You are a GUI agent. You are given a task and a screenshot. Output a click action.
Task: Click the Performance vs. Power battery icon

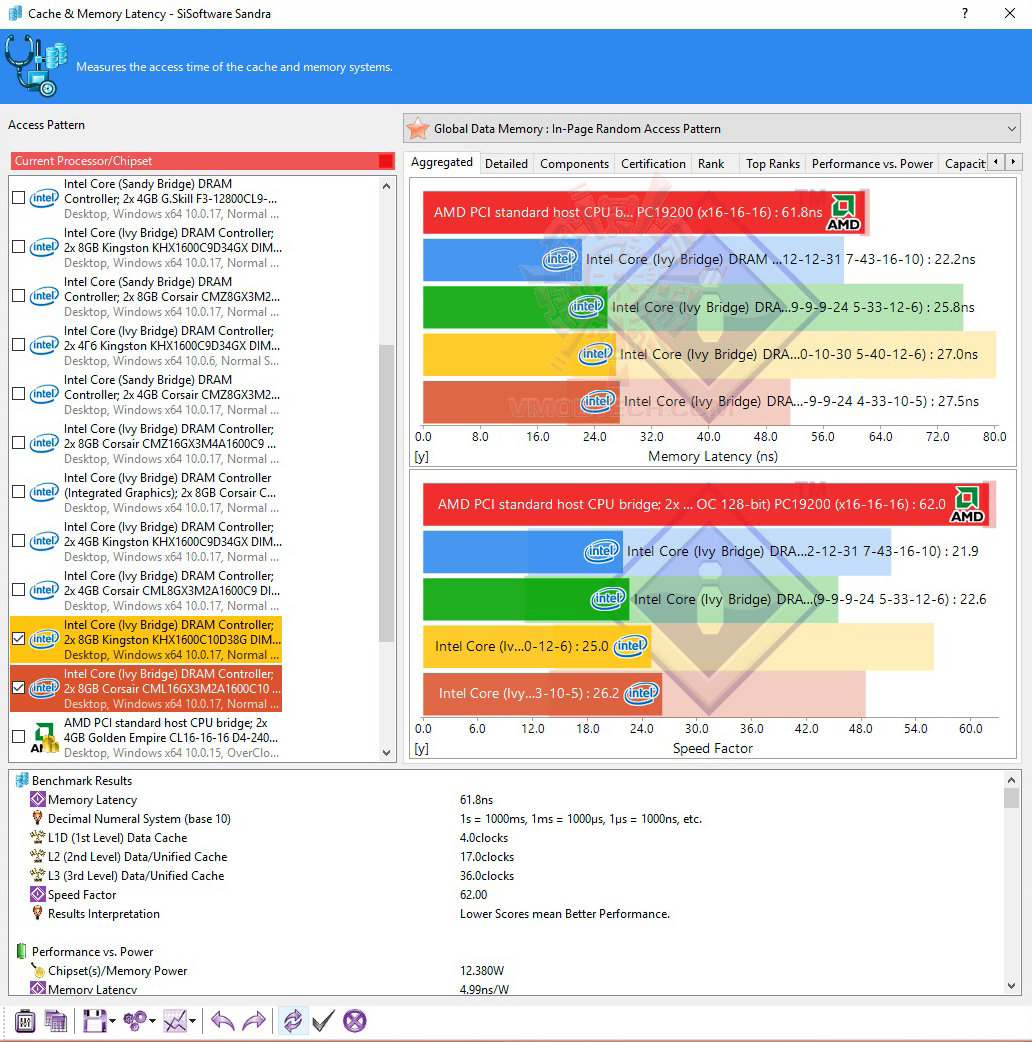22,951
